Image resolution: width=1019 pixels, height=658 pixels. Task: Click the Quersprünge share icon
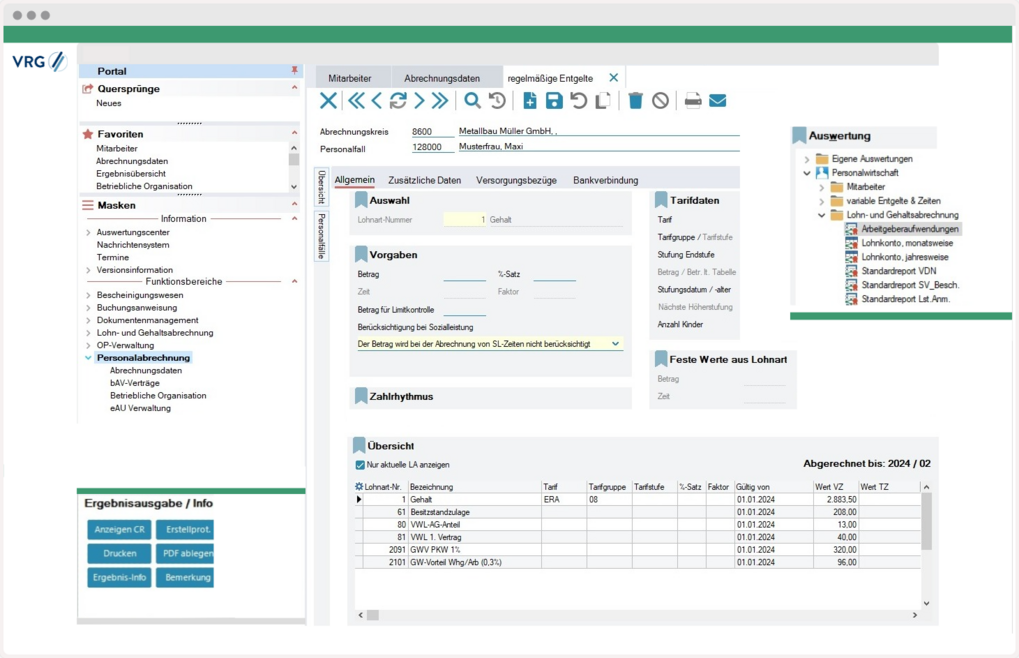tap(88, 88)
